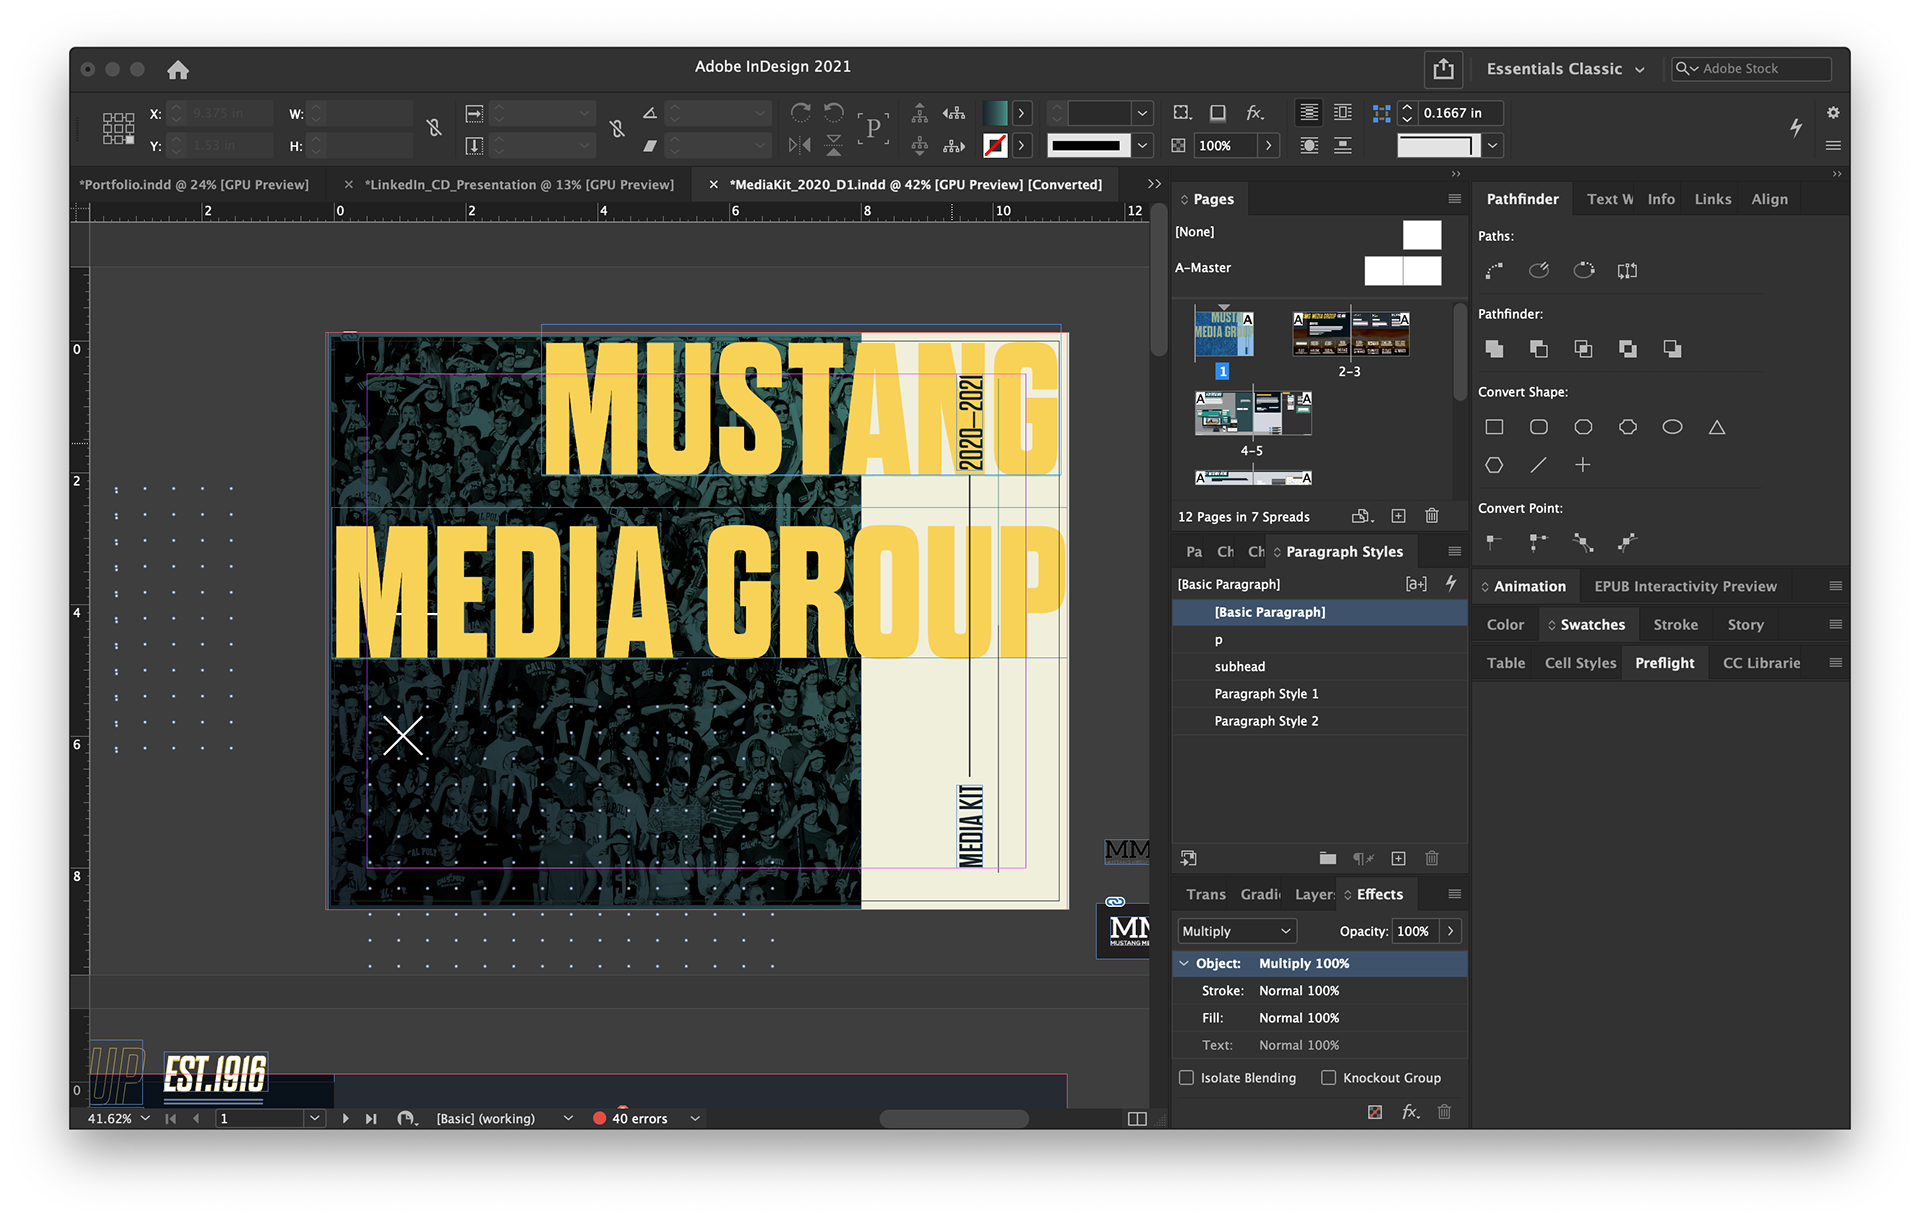
Task: Switch to the Portfolio.indd document tab
Action: coord(195,185)
